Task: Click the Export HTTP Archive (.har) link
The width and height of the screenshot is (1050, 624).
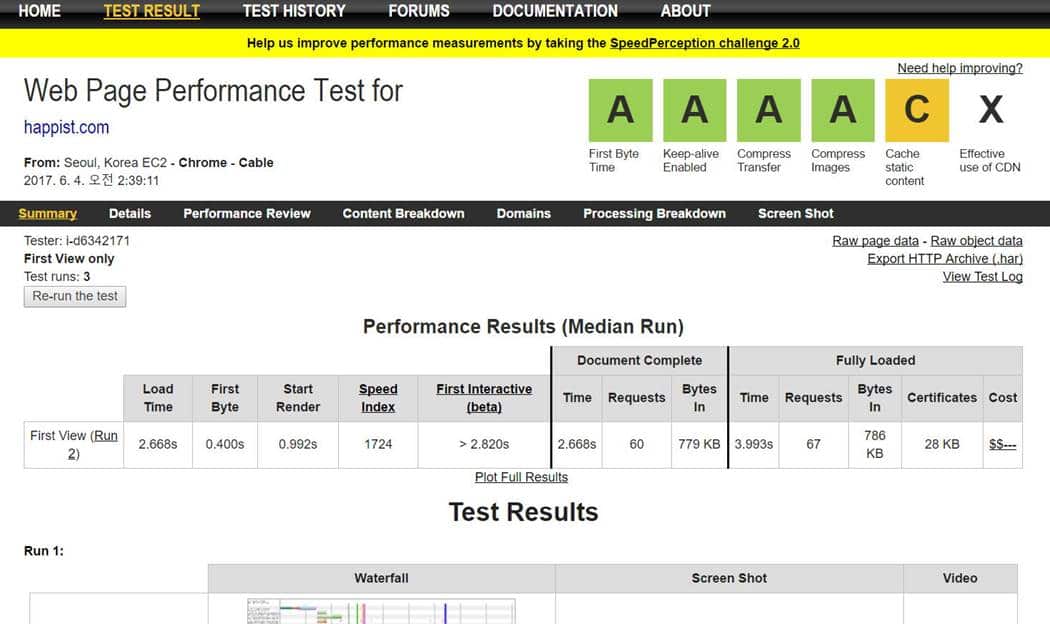Action: pos(945,259)
